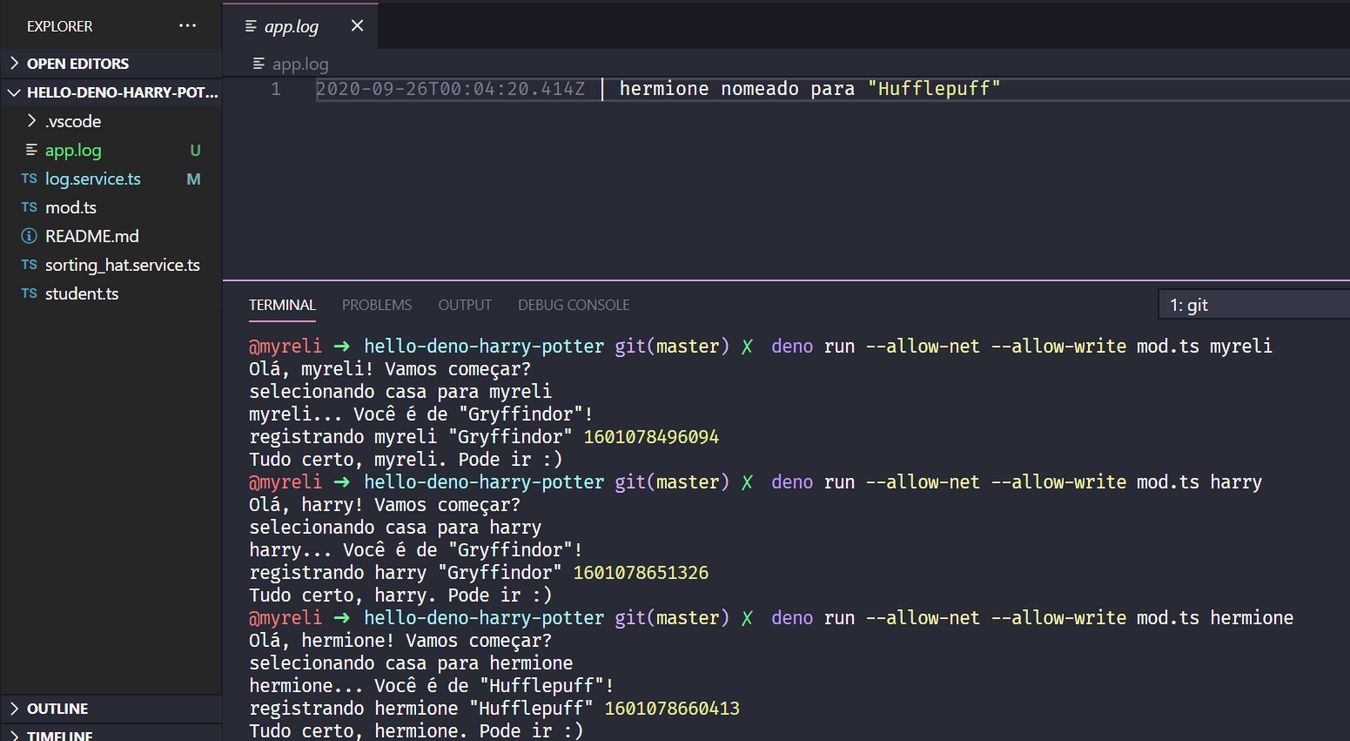
Task: Click the TS icon beside sorting_hat.service.ts
Action: (x=29, y=265)
